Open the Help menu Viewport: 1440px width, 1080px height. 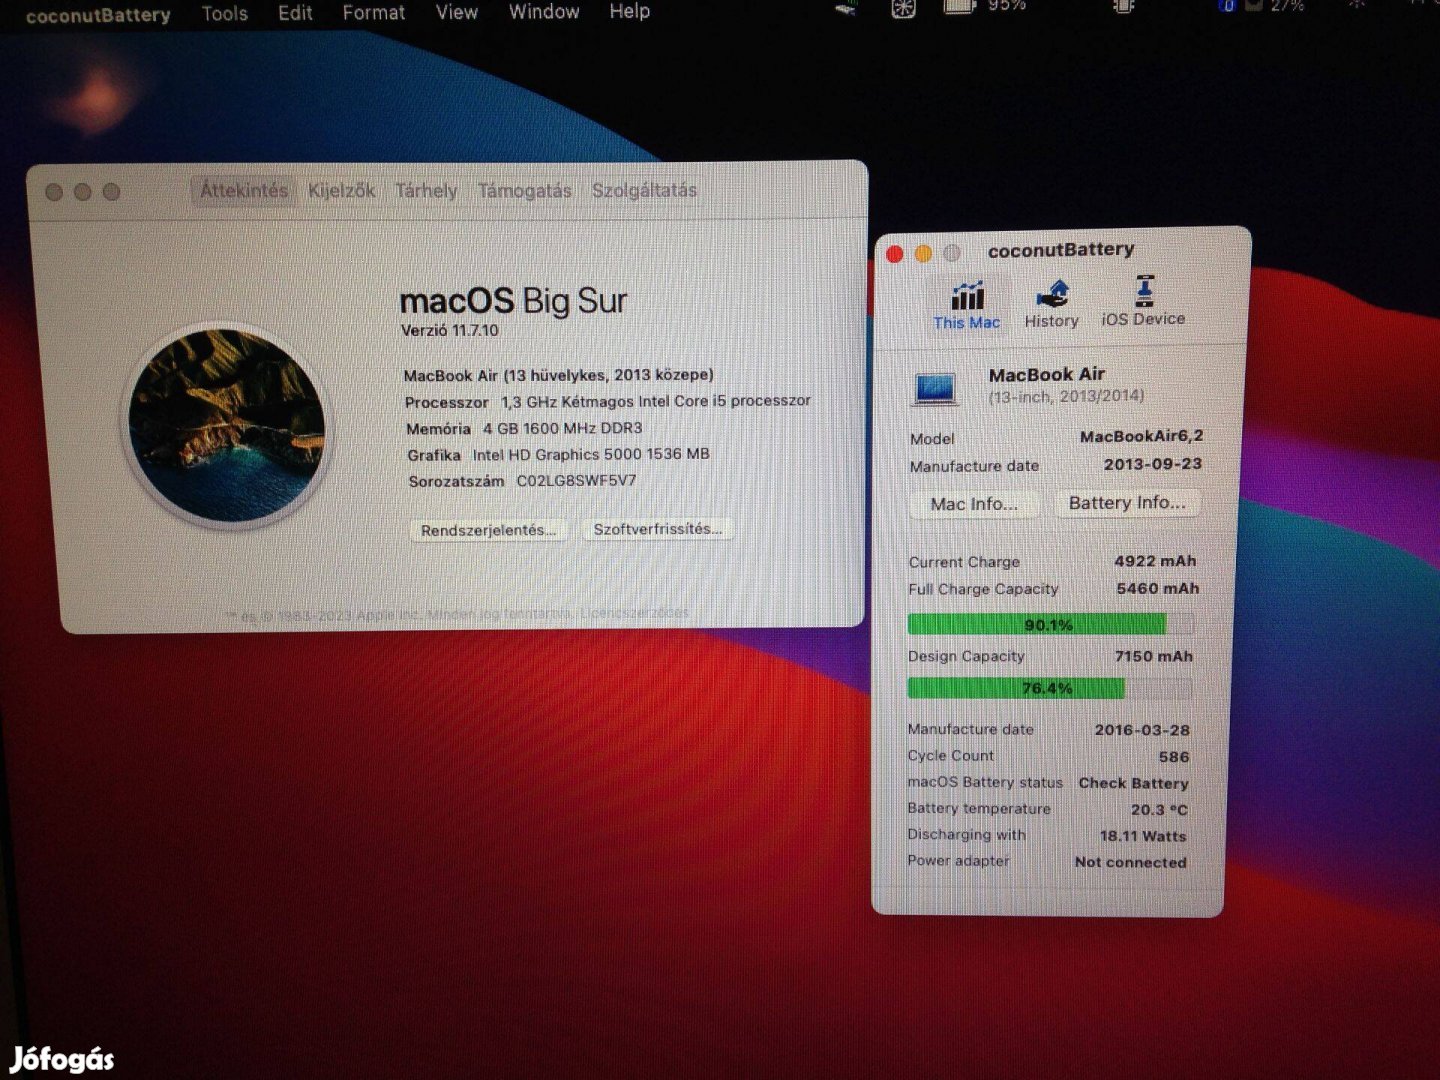[629, 12]
